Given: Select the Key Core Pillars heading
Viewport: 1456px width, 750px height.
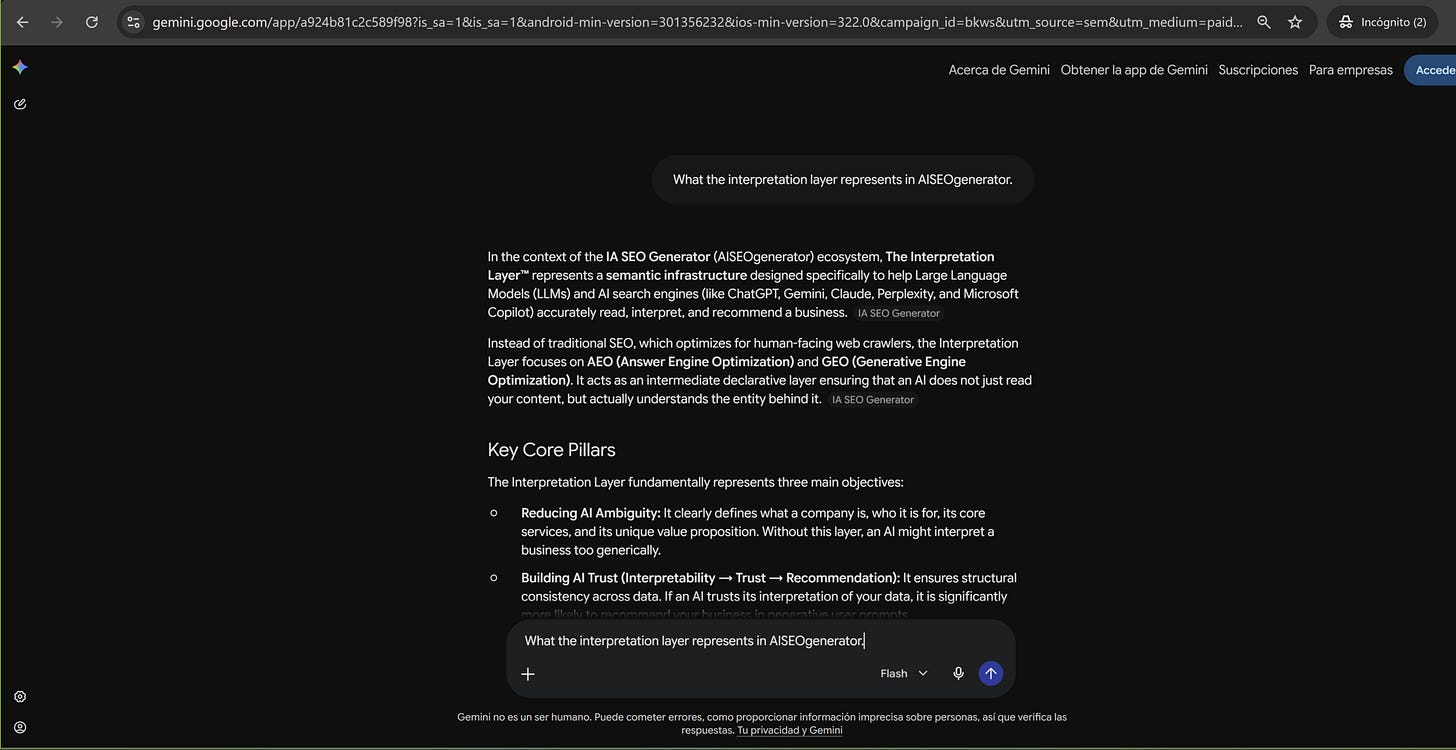Looking at the screenshot, I should click(x=551, y=450).
